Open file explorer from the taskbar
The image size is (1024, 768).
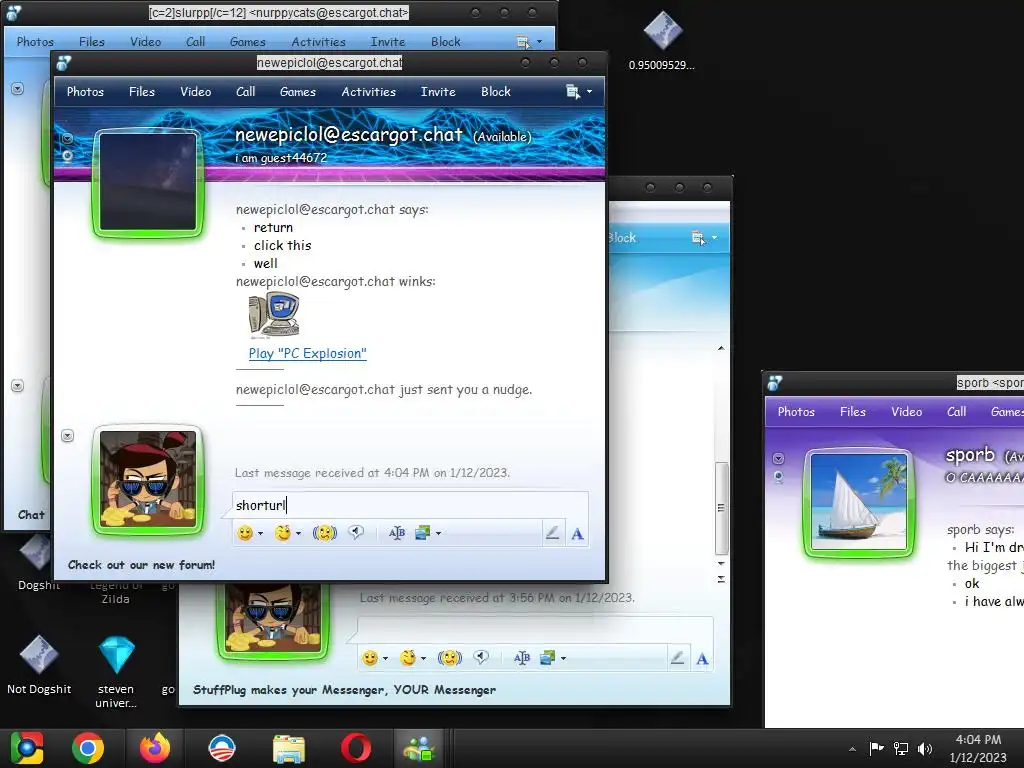pos(289,748)
